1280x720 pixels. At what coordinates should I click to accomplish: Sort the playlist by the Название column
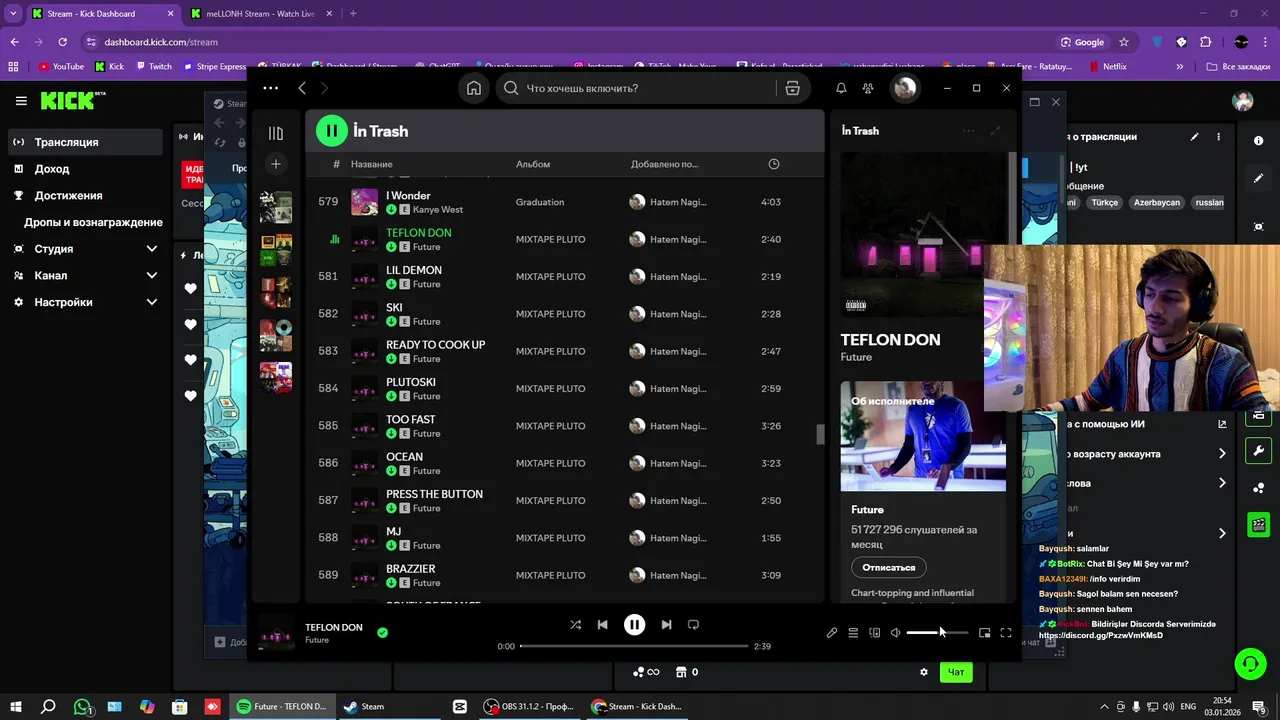point(371,164)
